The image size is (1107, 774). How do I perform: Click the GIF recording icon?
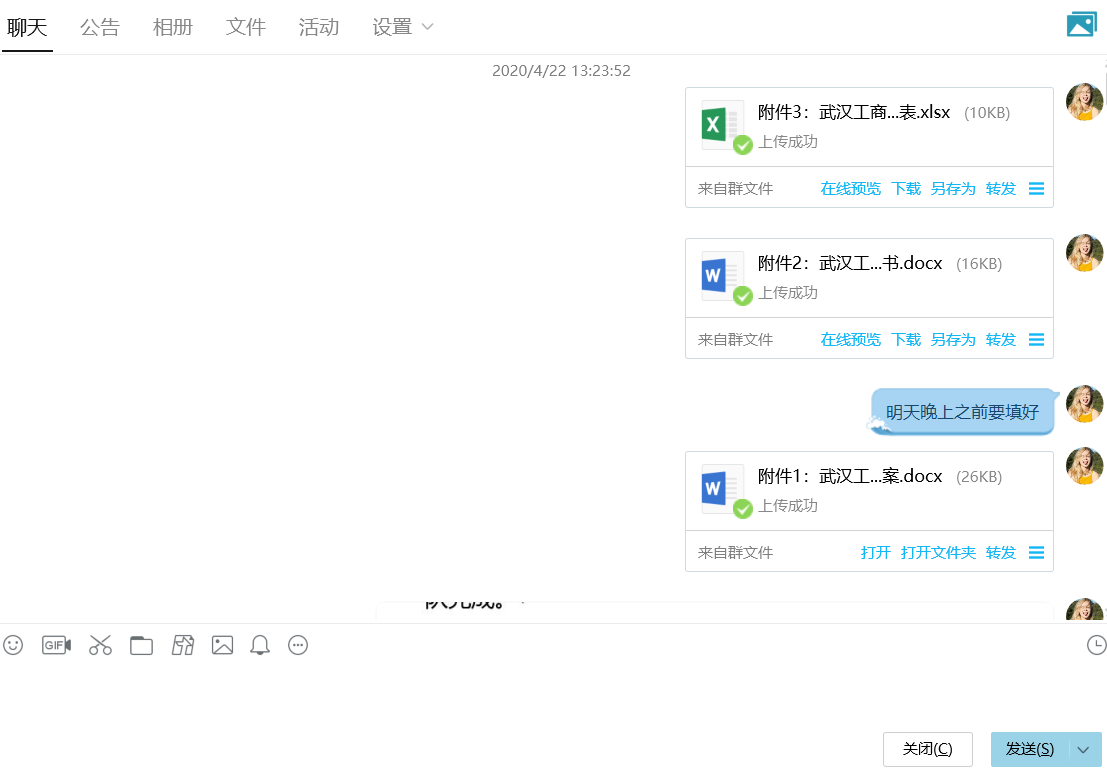pyautogui.click(x=56, y=645)
